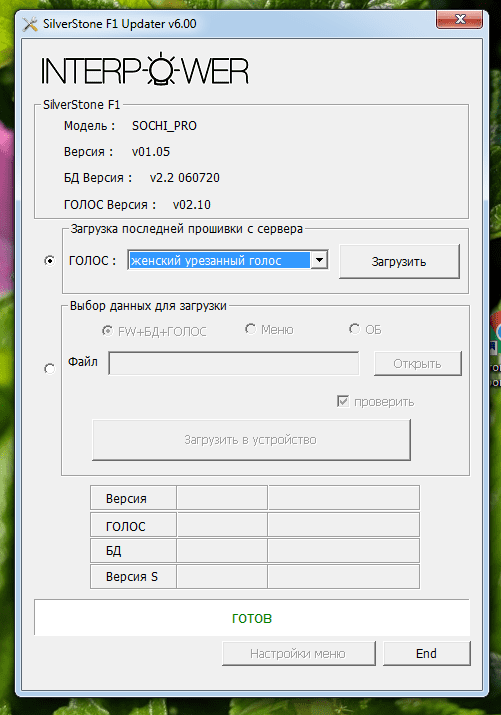Viewport: 501px width, 715px height.
Task: Choose the FW+БД+ГОЛОС radio option
Action: pyautogui.click(x=107, y=331)
